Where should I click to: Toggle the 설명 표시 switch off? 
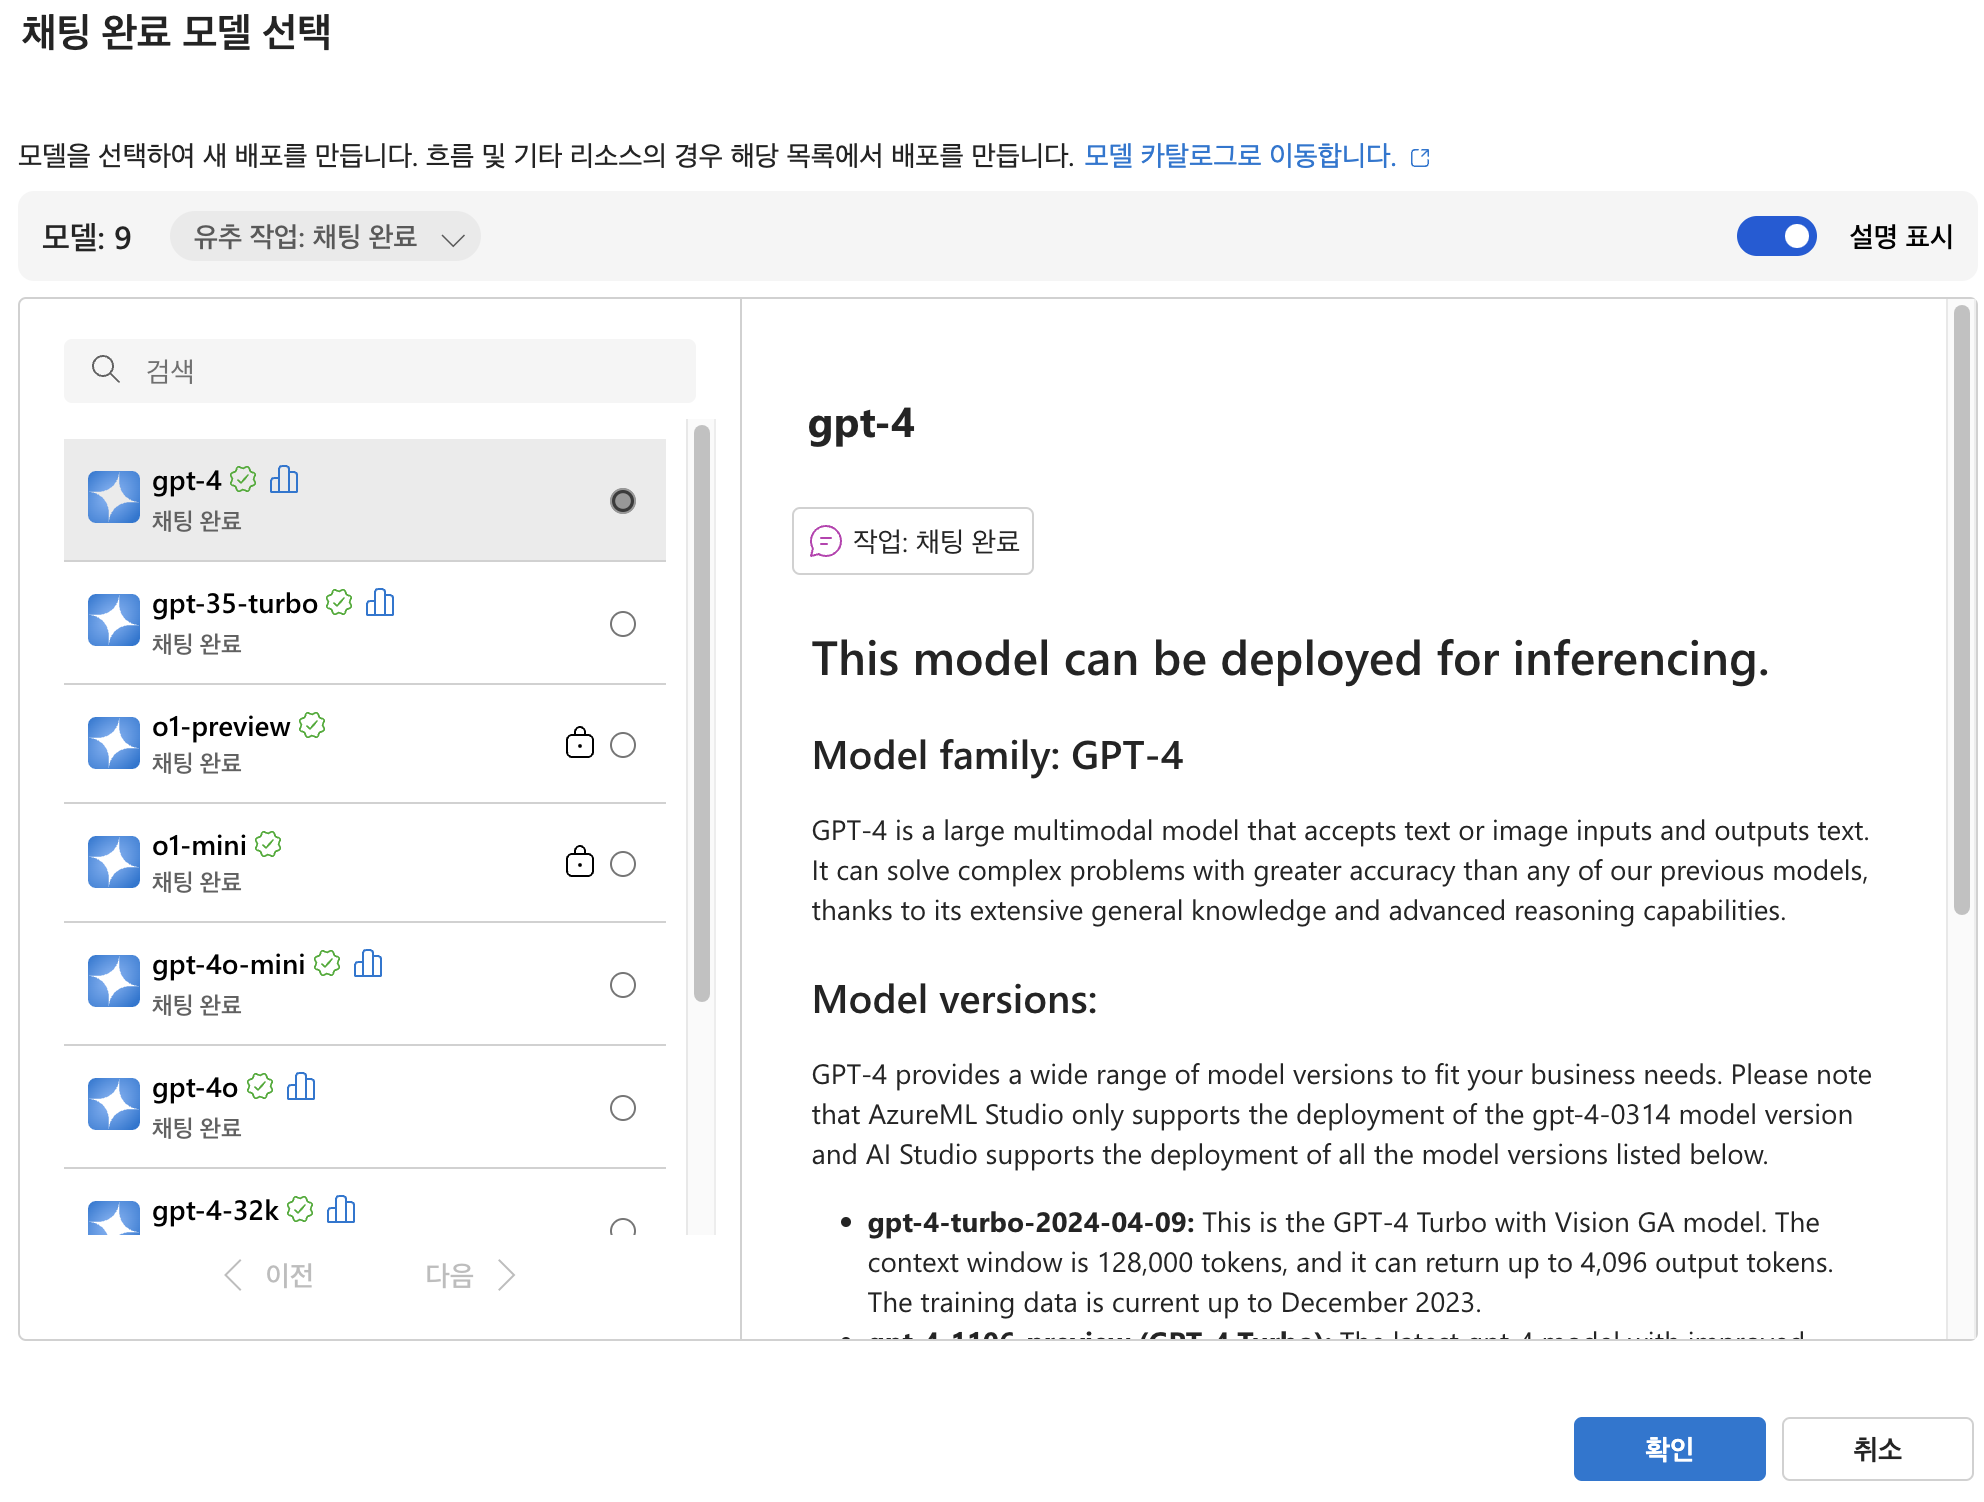pos(1776,236)
